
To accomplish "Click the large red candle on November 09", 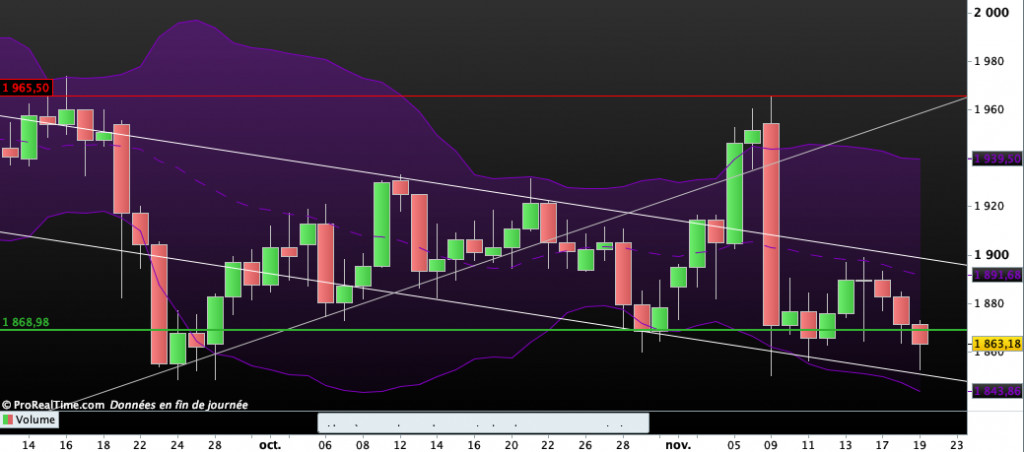I will (x=771, y=224).
